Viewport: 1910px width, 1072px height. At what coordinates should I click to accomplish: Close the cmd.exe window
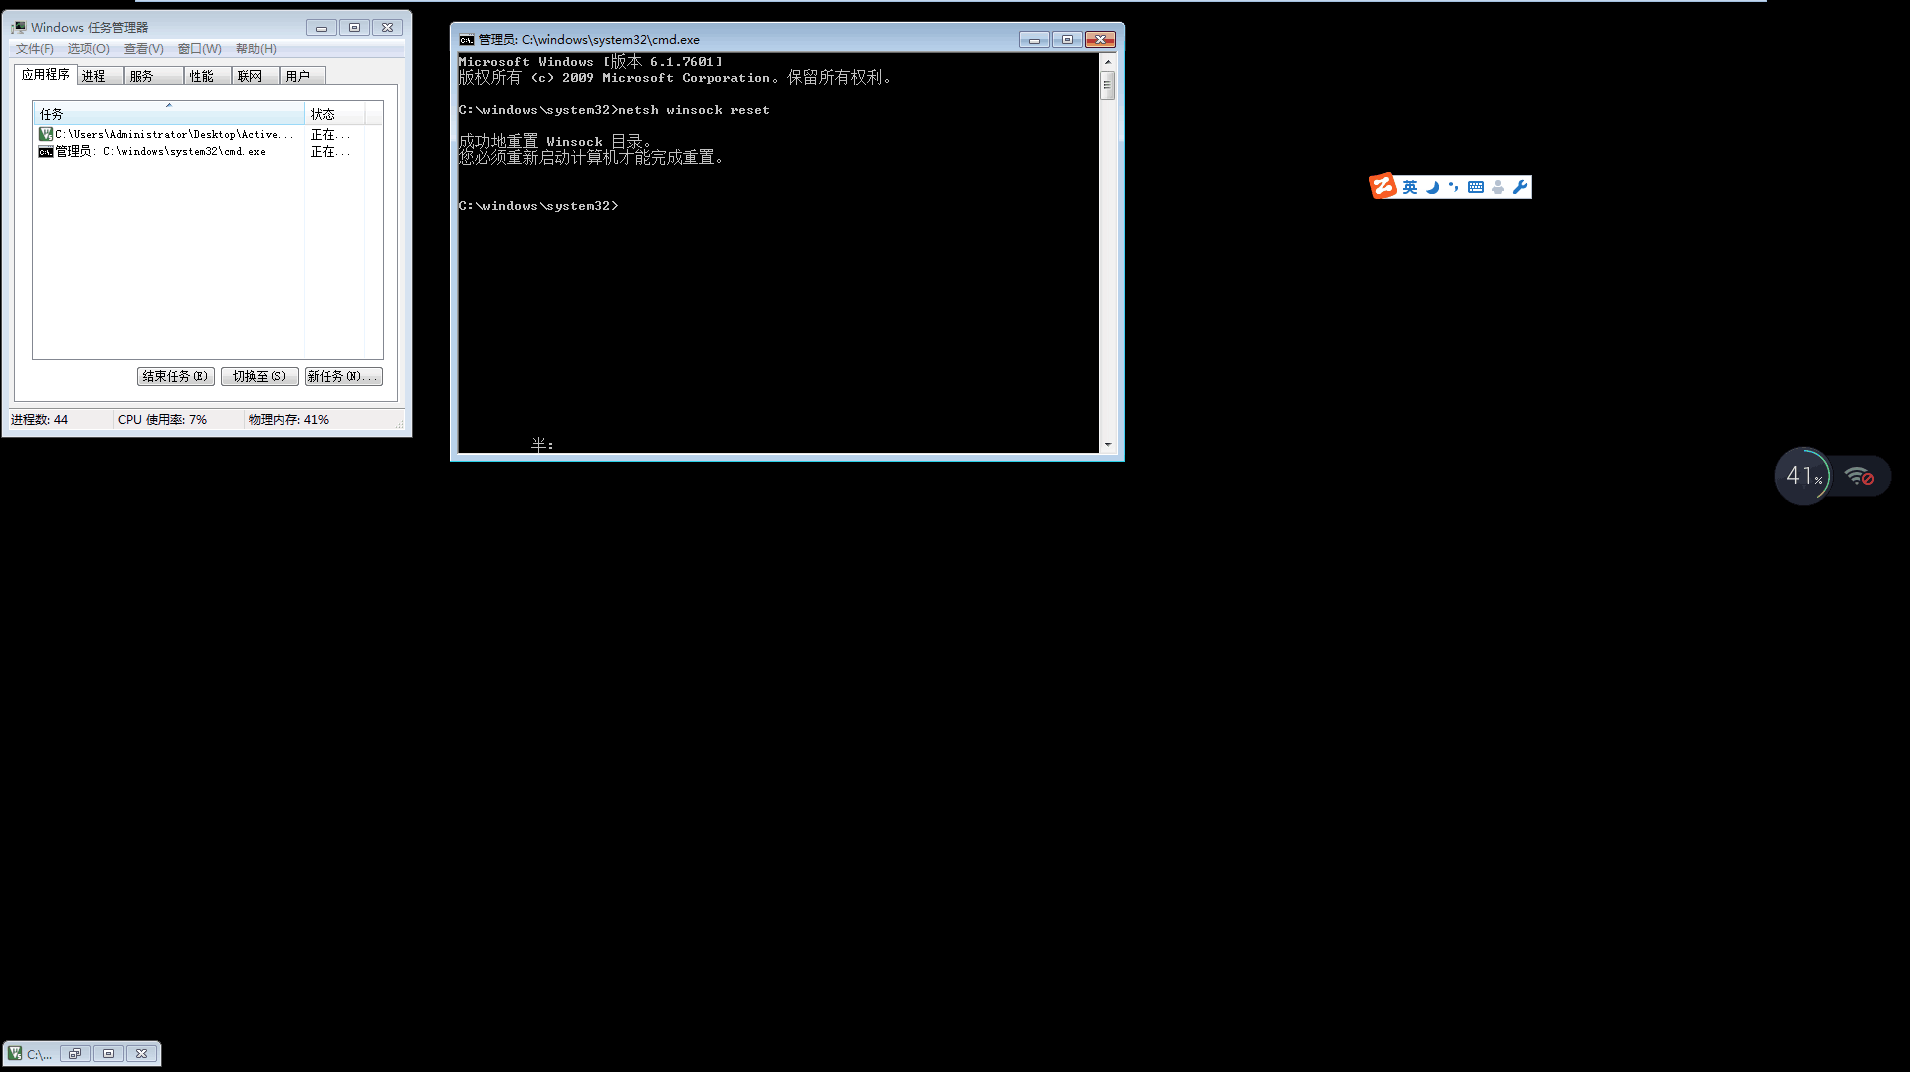pos(1100,40)
